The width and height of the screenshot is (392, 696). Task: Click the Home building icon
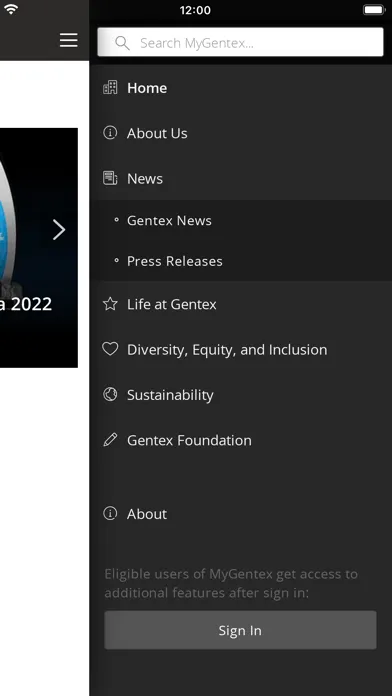[x=110, y=87]
